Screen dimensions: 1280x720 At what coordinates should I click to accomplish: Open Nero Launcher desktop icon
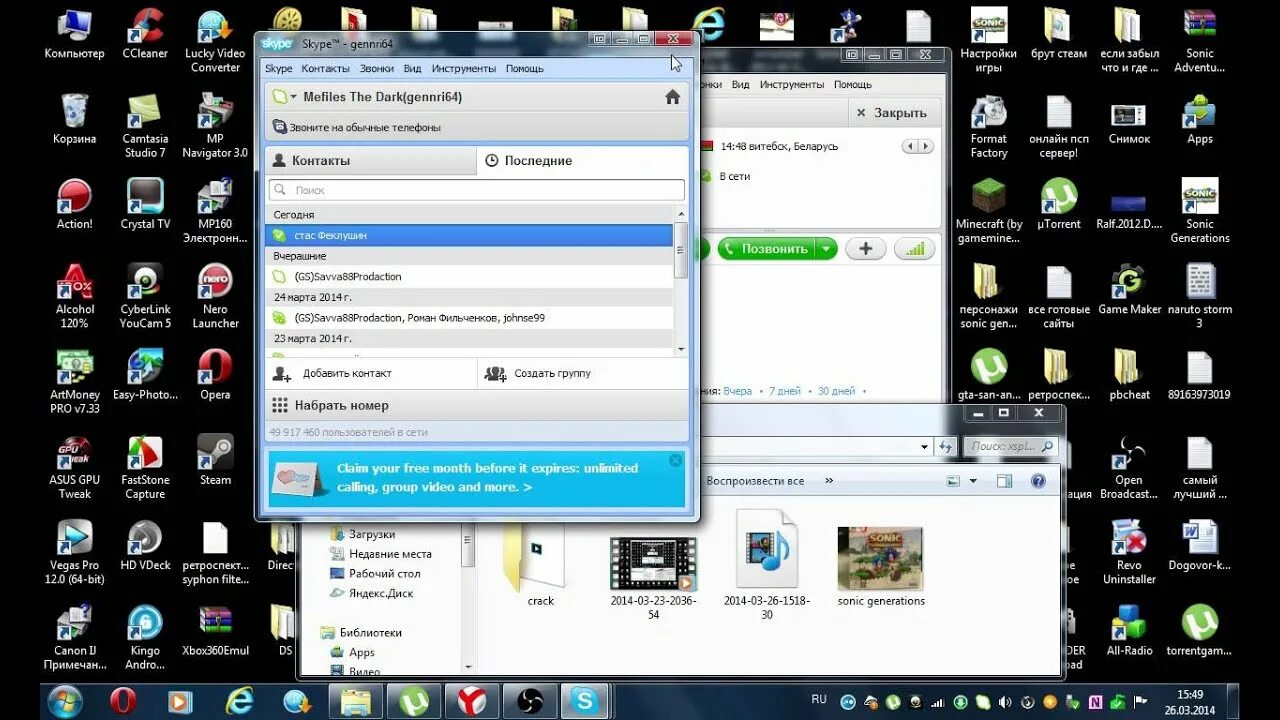click(215, 296)
